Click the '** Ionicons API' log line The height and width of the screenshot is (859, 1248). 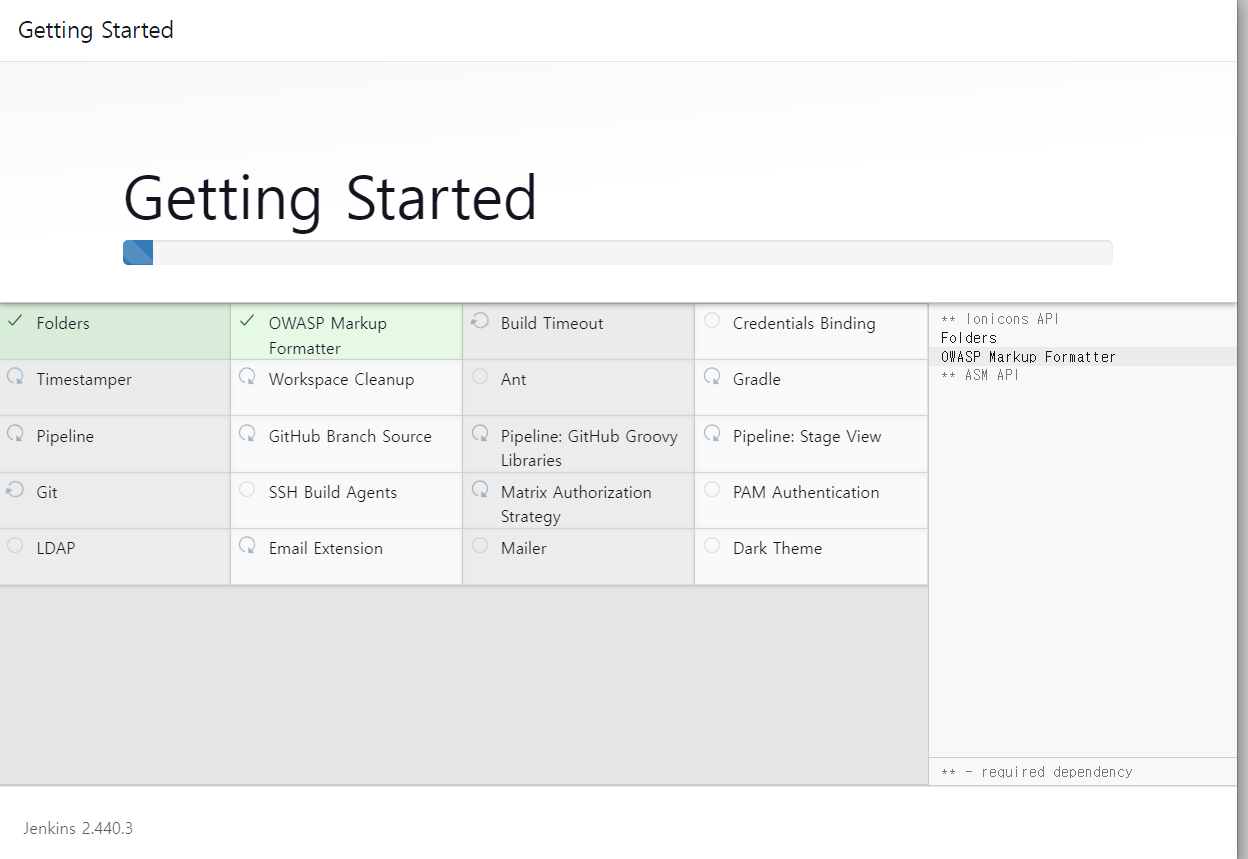pos(999,319)
